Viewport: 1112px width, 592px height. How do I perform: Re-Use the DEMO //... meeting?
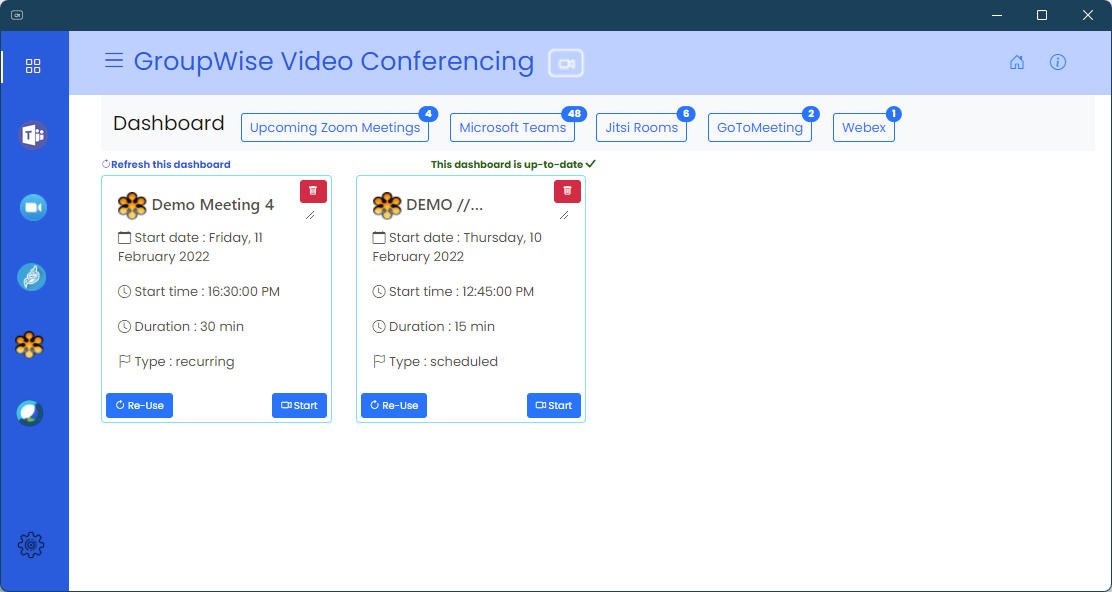(x=394, y=406)
